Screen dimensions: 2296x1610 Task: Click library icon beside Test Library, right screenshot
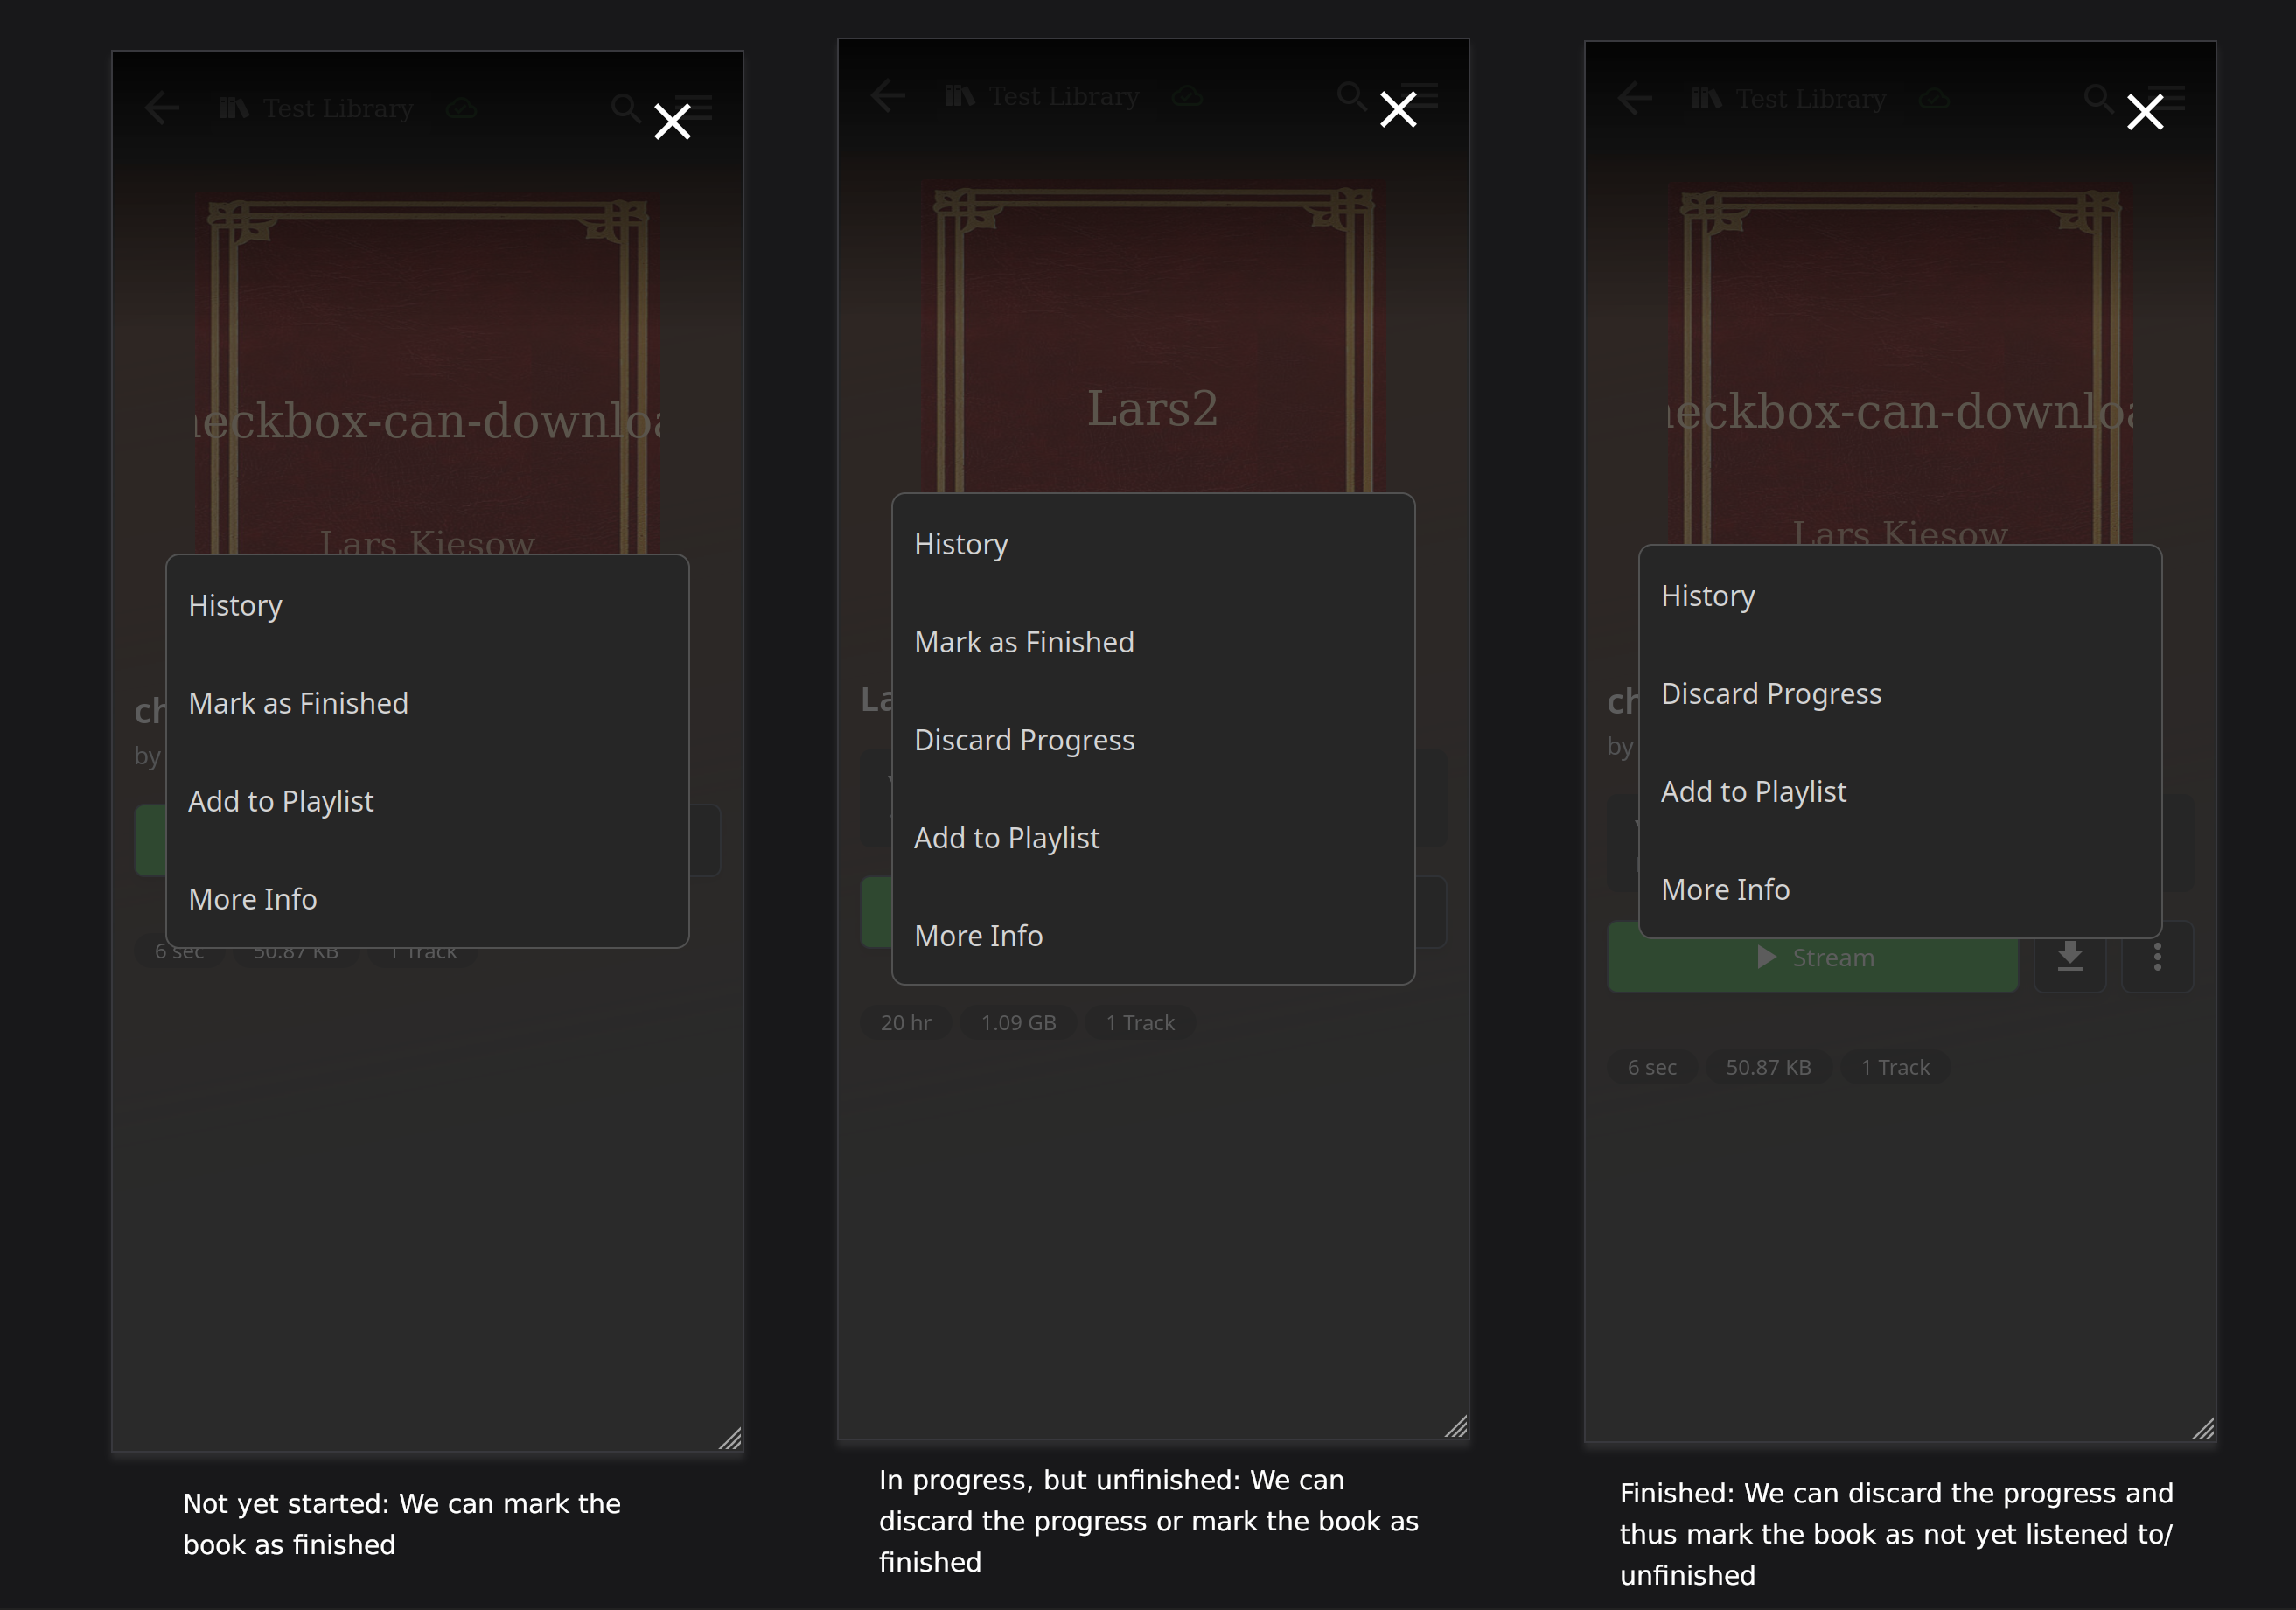coord(1707,98)
